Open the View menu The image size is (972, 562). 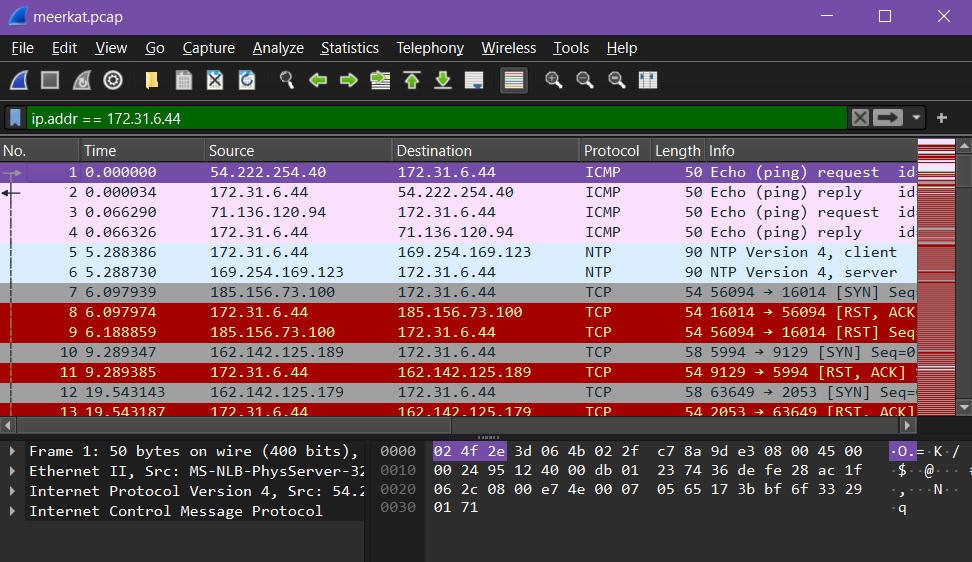coord(111,48)
